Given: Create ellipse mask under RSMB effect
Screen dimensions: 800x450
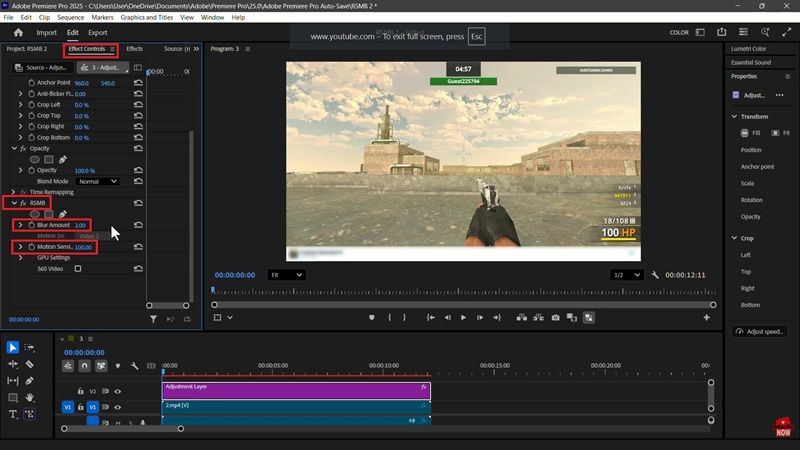Looking at the screenshot, I should click(34, 214).
